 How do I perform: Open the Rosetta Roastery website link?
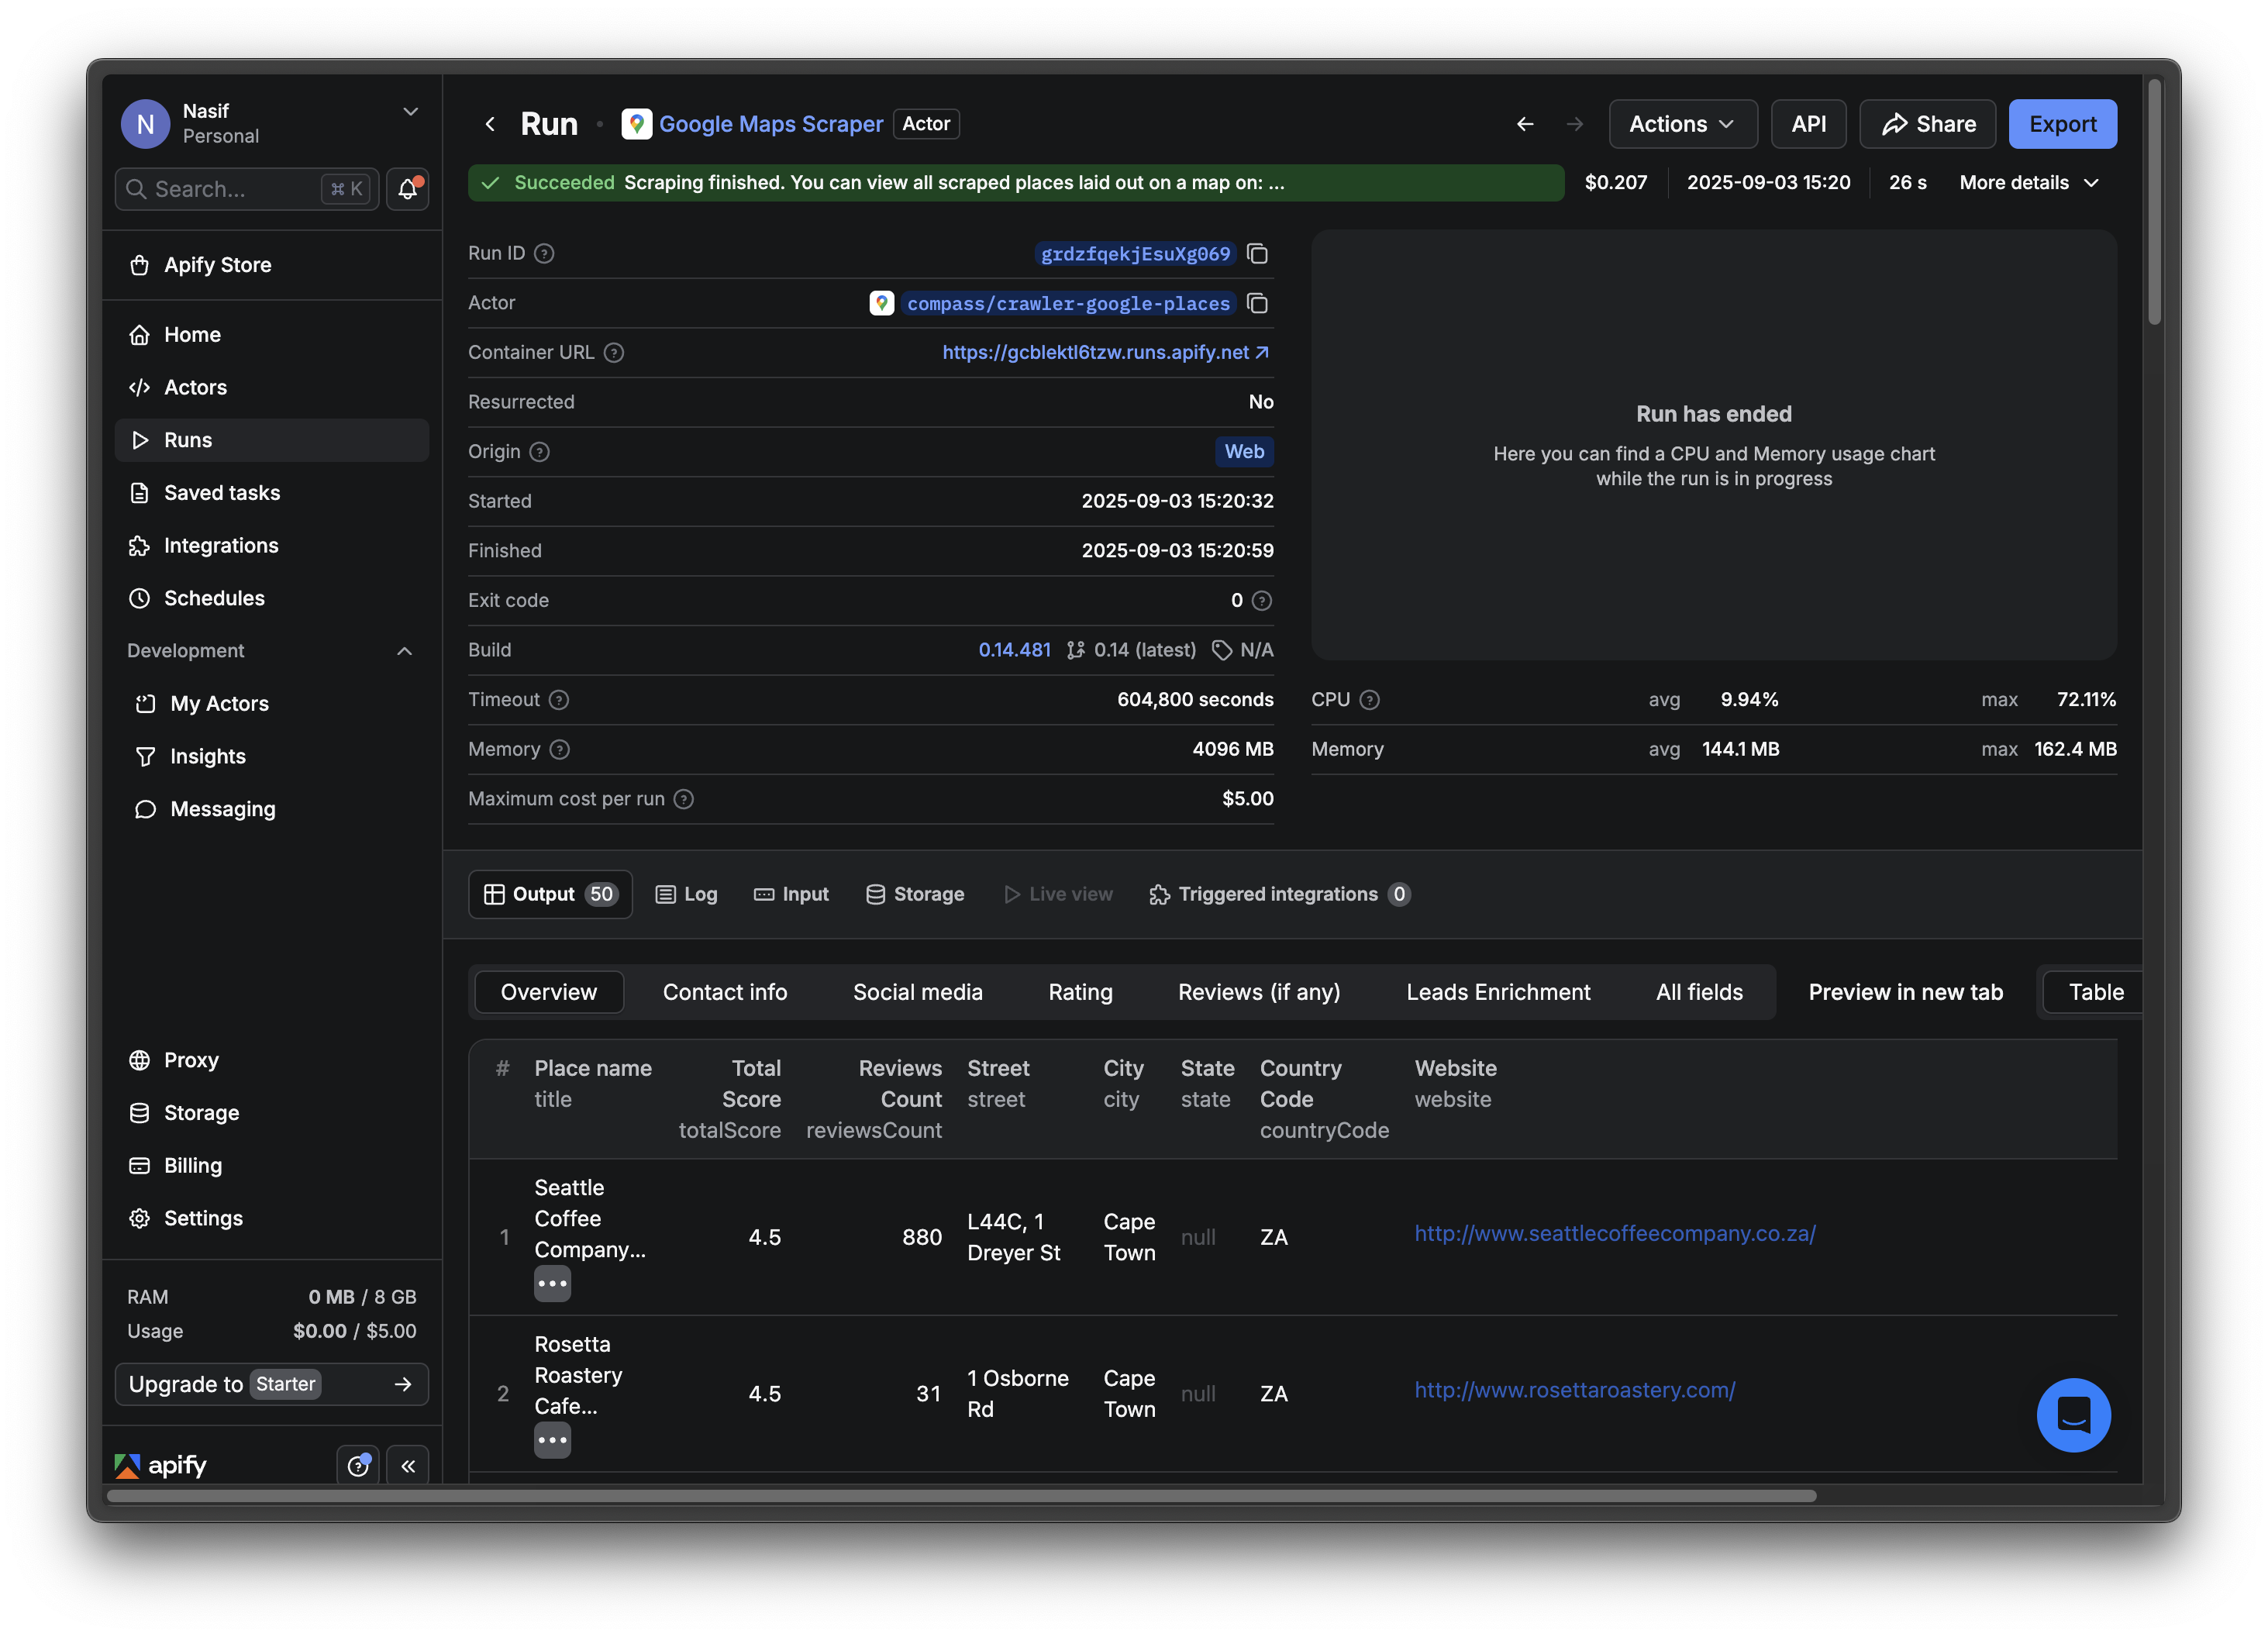pos(1575,1389)
